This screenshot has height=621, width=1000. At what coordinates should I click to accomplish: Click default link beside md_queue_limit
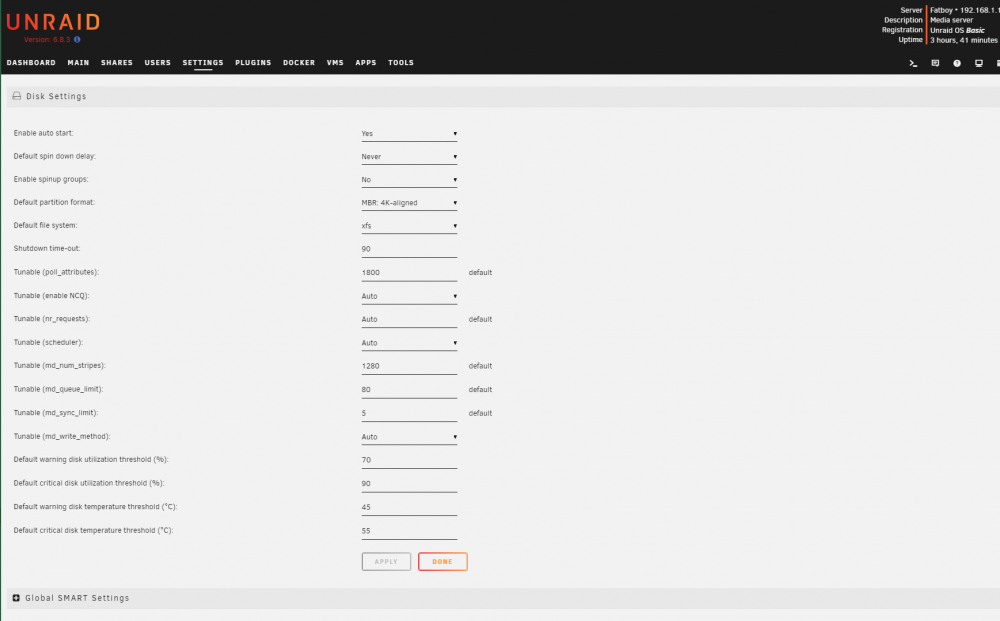pyautogui.click(x=480, y=390)
